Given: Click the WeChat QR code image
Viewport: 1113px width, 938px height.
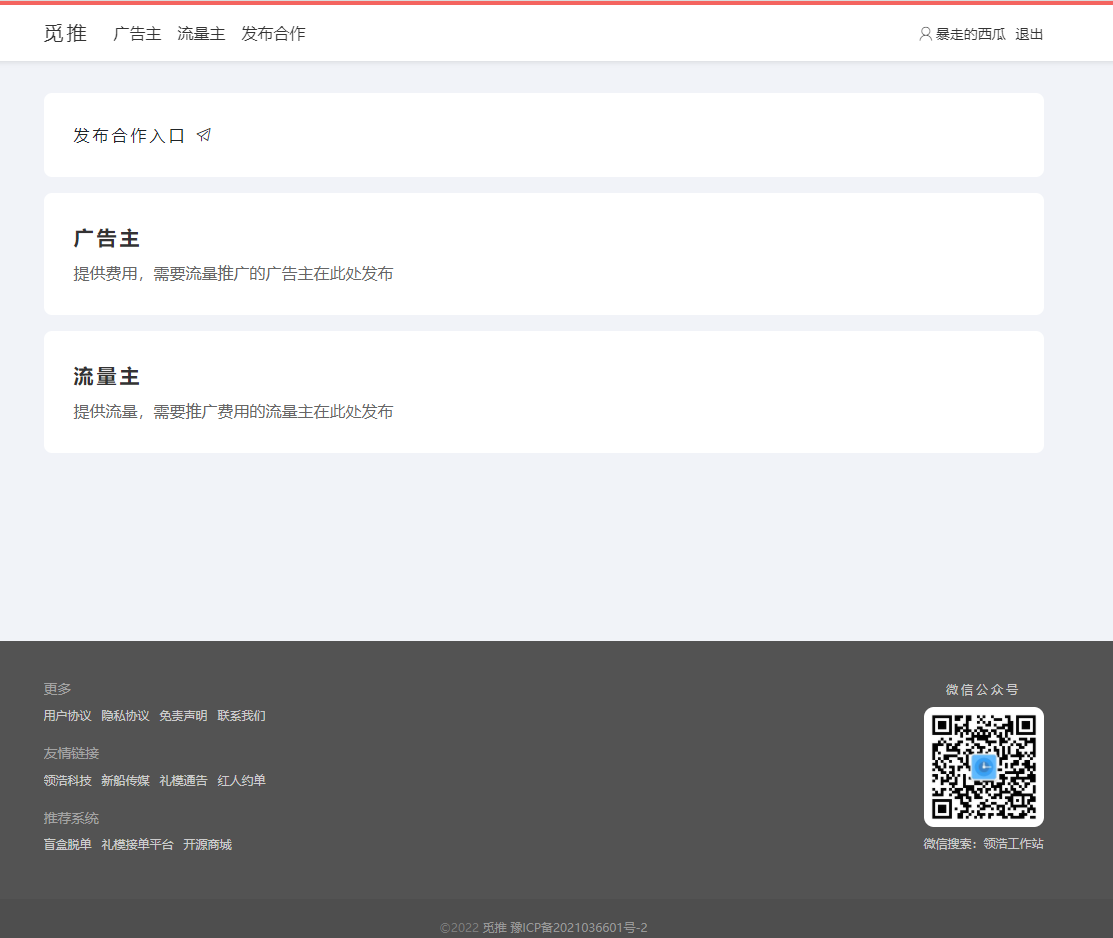Looking at the screenshot, I should point(983,767).
